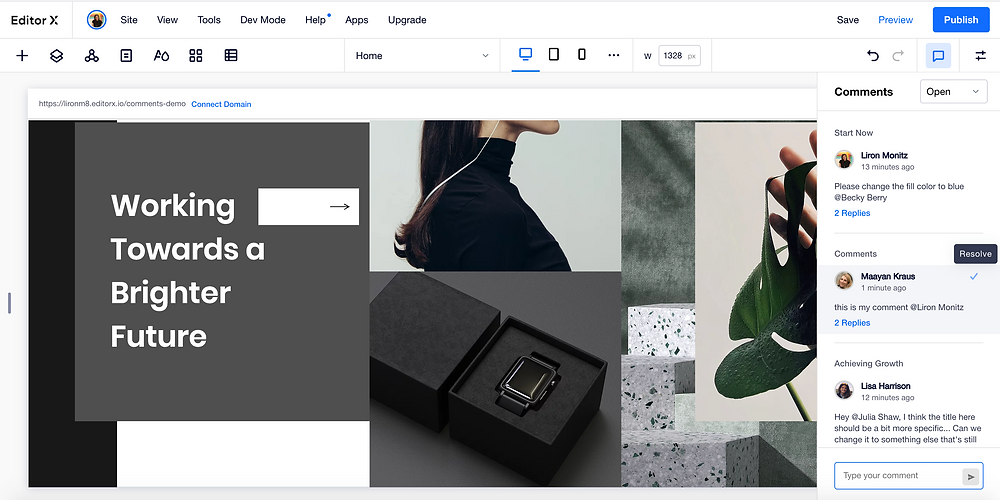The image size is (1000, 500).
Task: Send the comment with arrow icon
Action: tap(971, 476)
